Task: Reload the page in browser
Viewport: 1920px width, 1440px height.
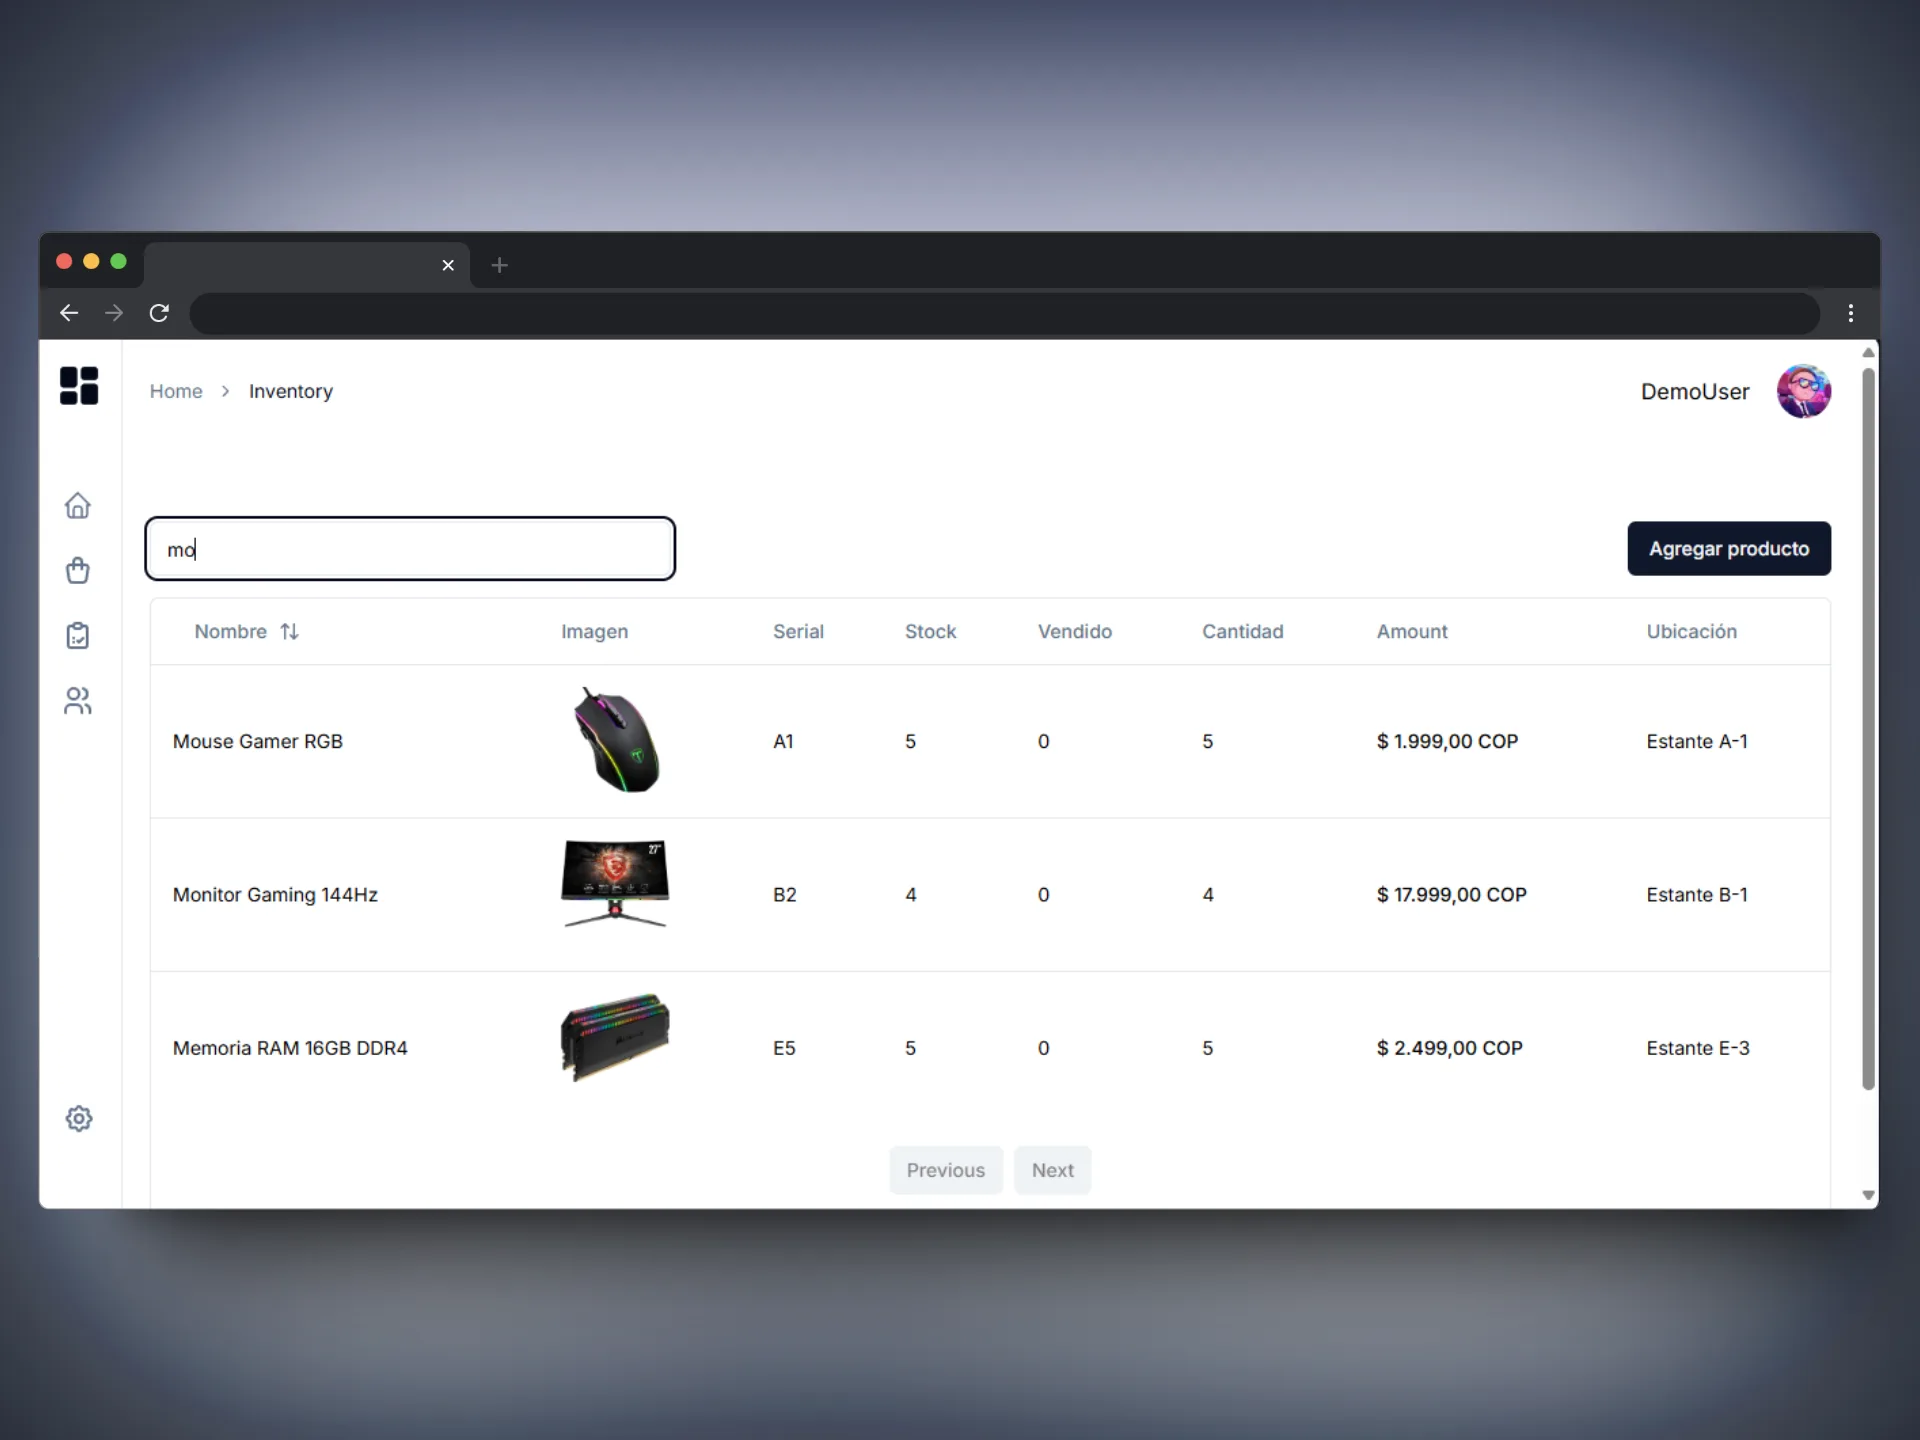Action: click(159, 313)
